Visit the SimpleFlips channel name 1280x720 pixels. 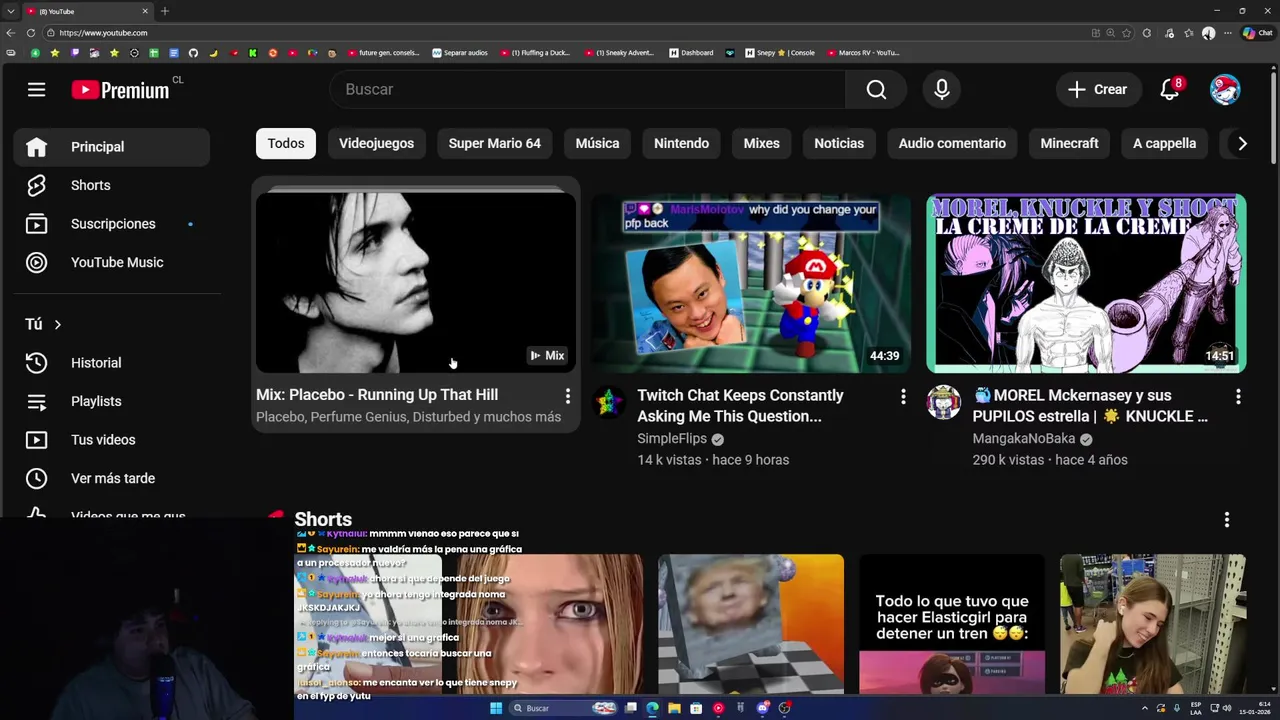pos(672,439)
